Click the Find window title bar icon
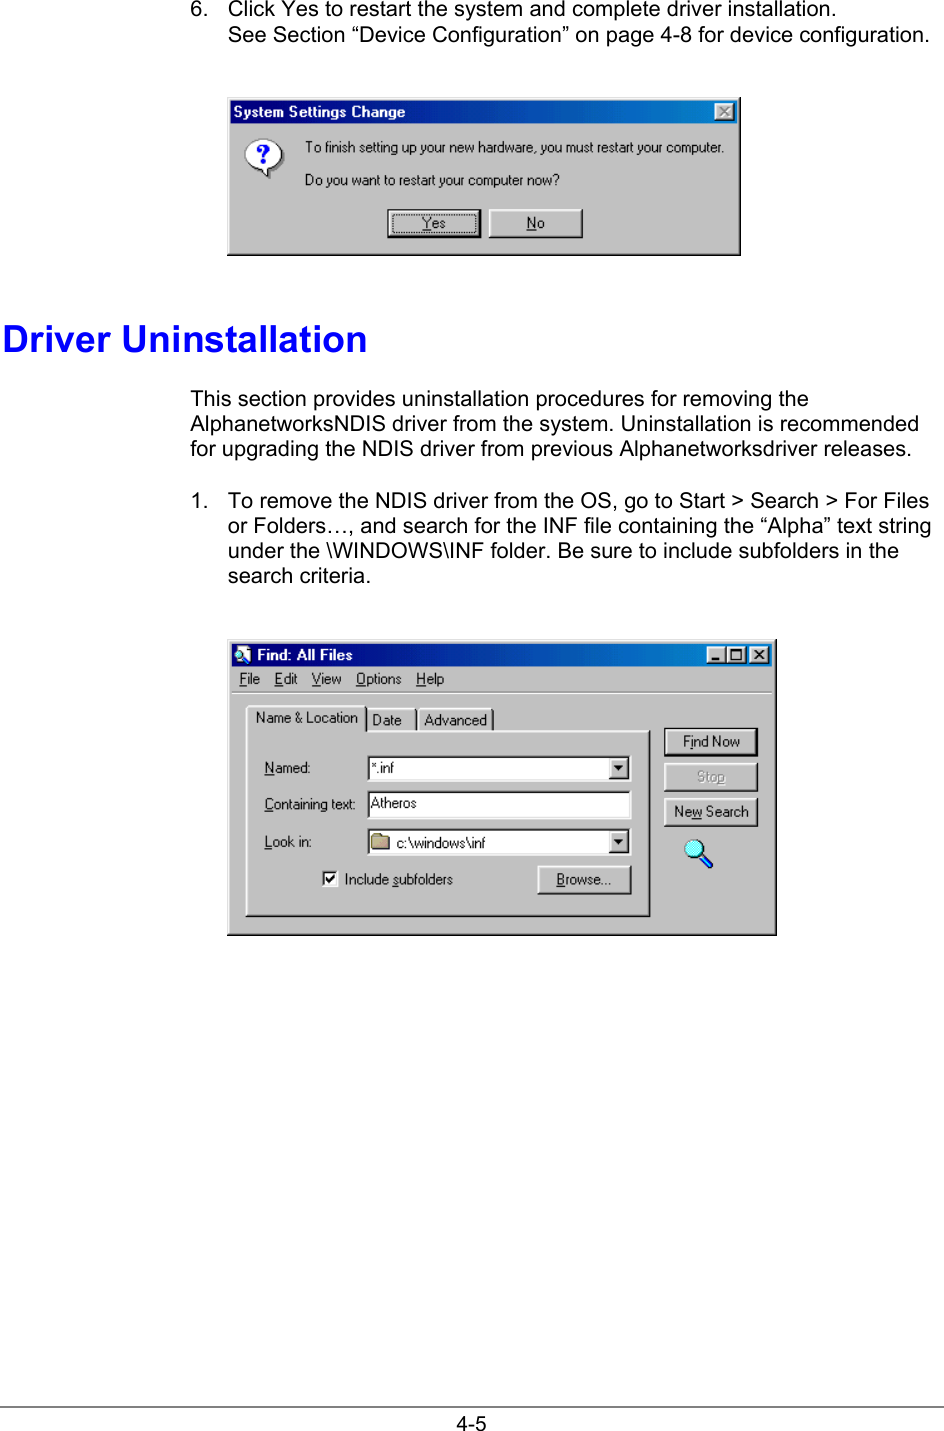 click(242, 655)
